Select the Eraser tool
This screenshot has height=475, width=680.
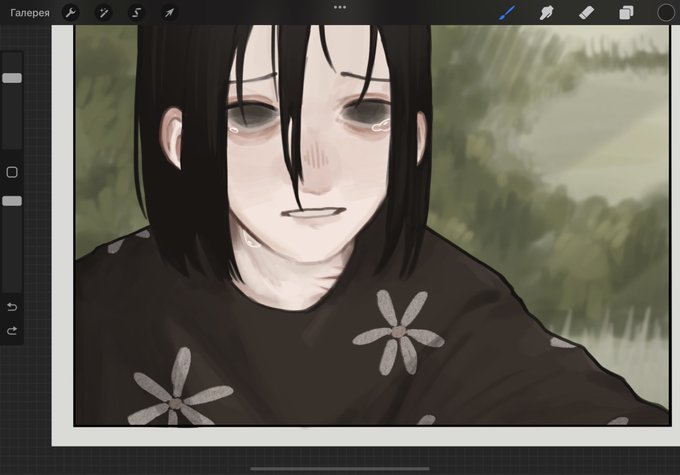point(586,13)
